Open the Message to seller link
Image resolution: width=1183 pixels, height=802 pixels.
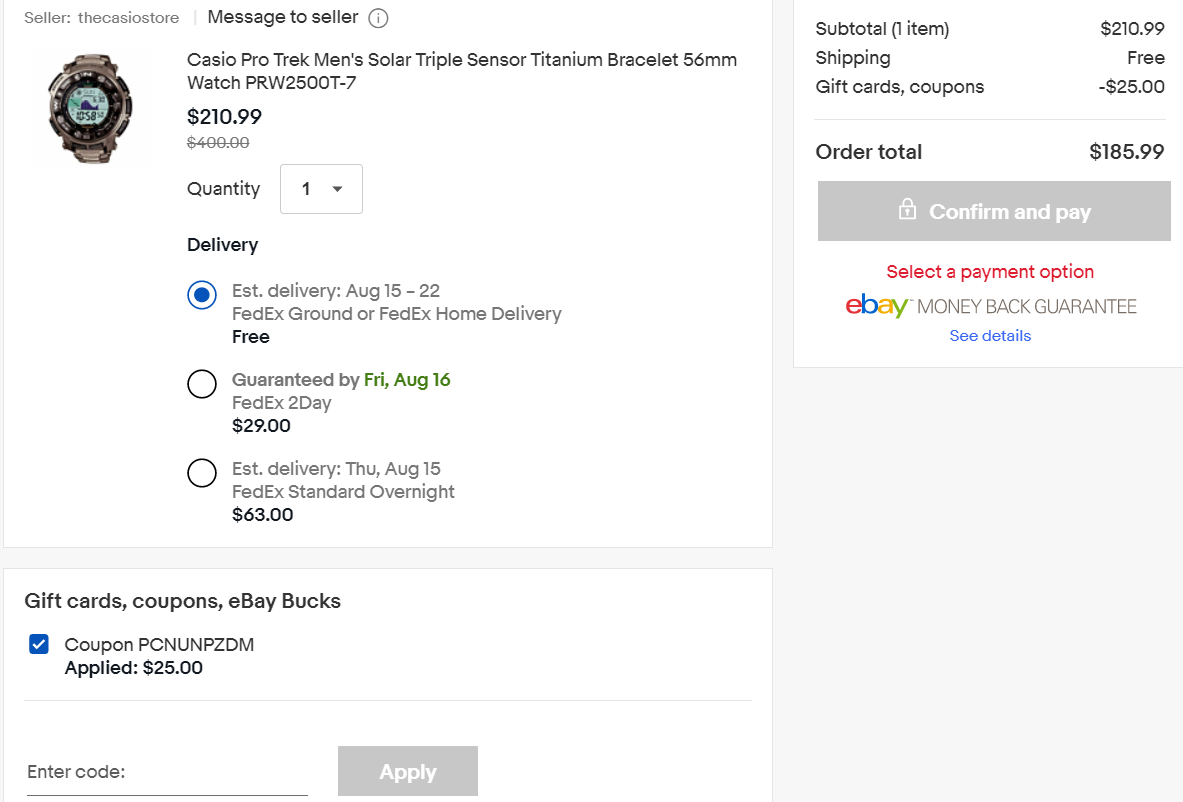coord(283,17)
